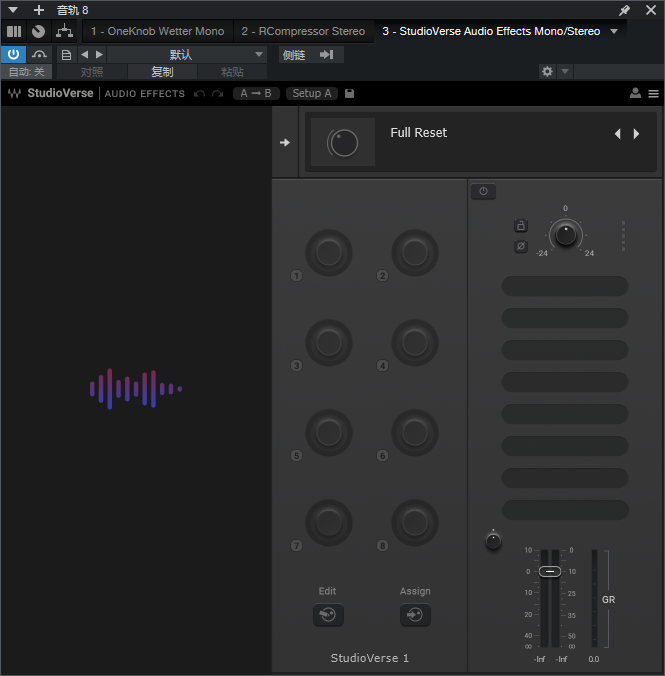Viewport: 665px width, 676px height.
Task: Click the Waves logo icon
Action: (x=14, y=93)
